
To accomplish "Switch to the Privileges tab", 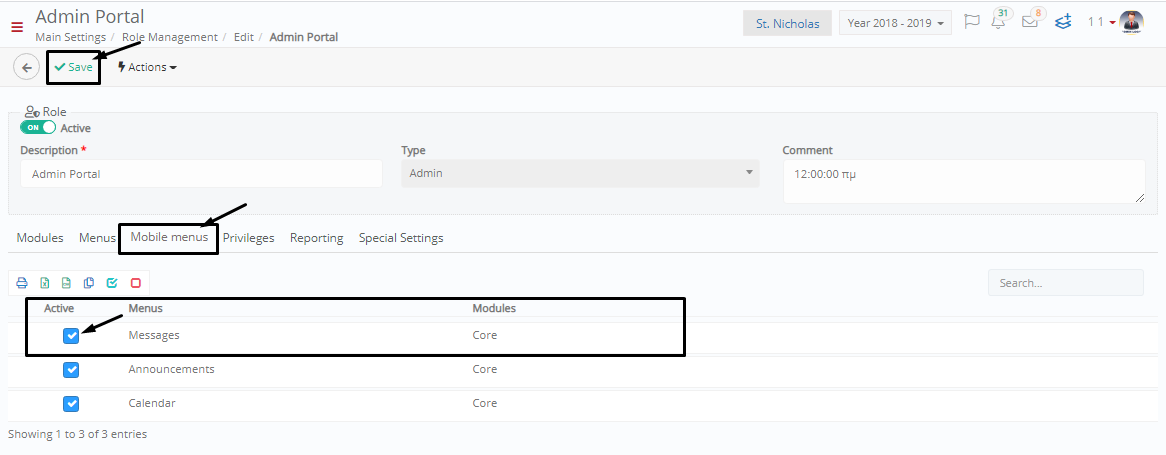I will tap(248, 238).
